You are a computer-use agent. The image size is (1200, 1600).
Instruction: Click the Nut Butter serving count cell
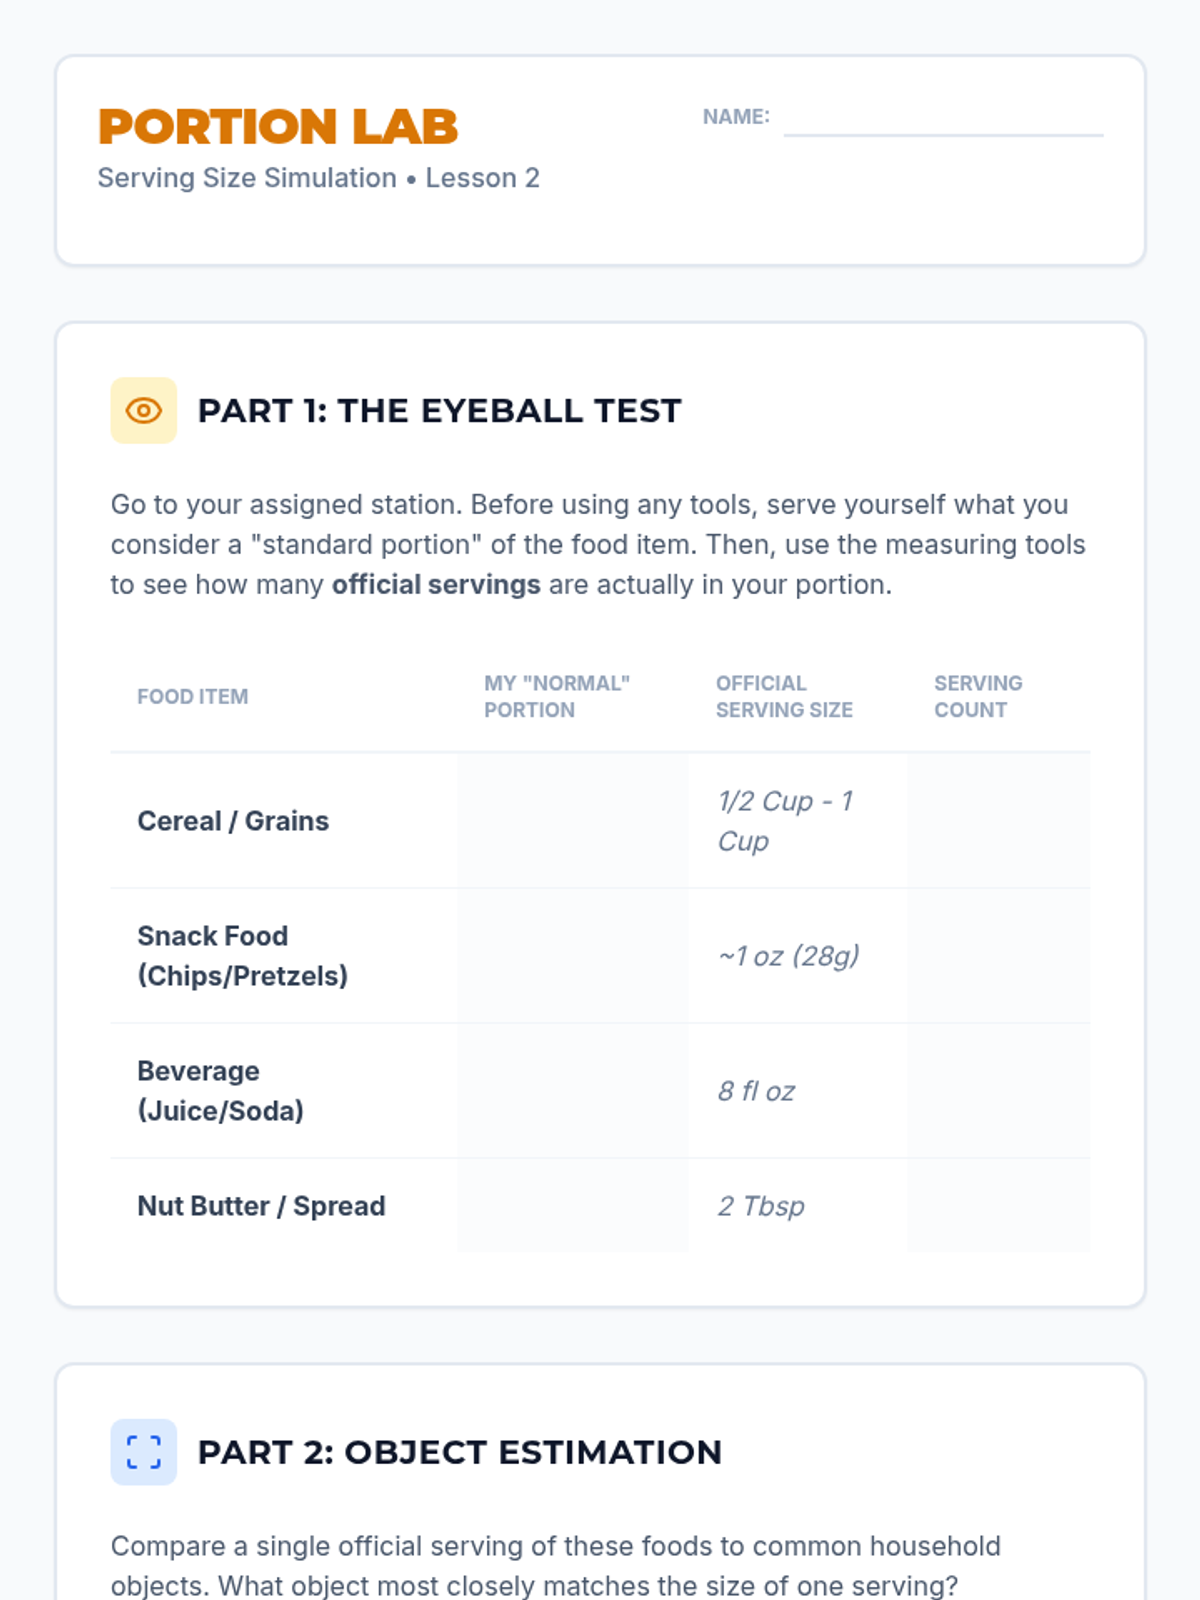point(998,1206)
